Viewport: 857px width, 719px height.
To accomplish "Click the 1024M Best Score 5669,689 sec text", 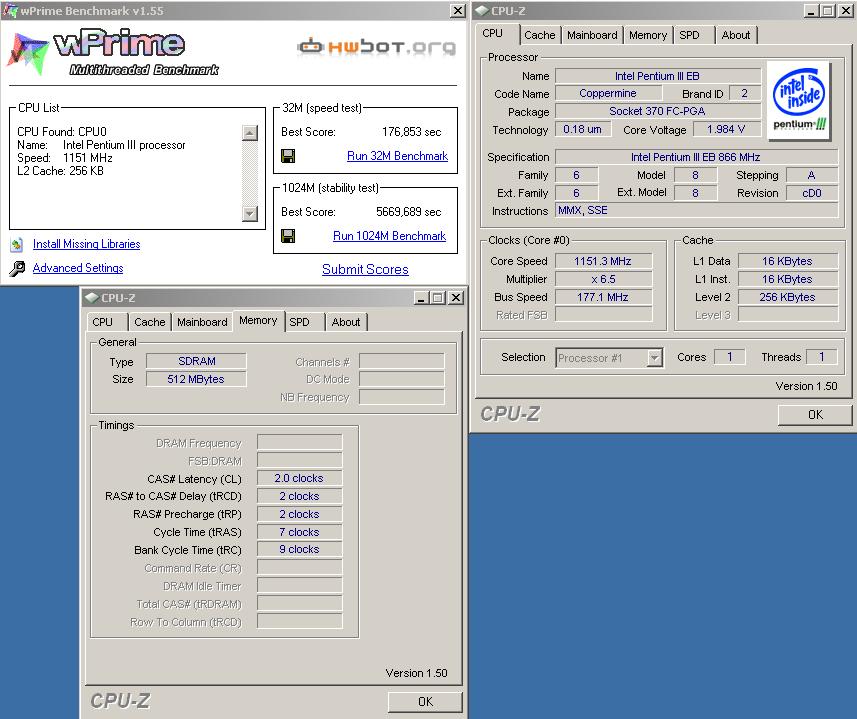I will point(408,211).
